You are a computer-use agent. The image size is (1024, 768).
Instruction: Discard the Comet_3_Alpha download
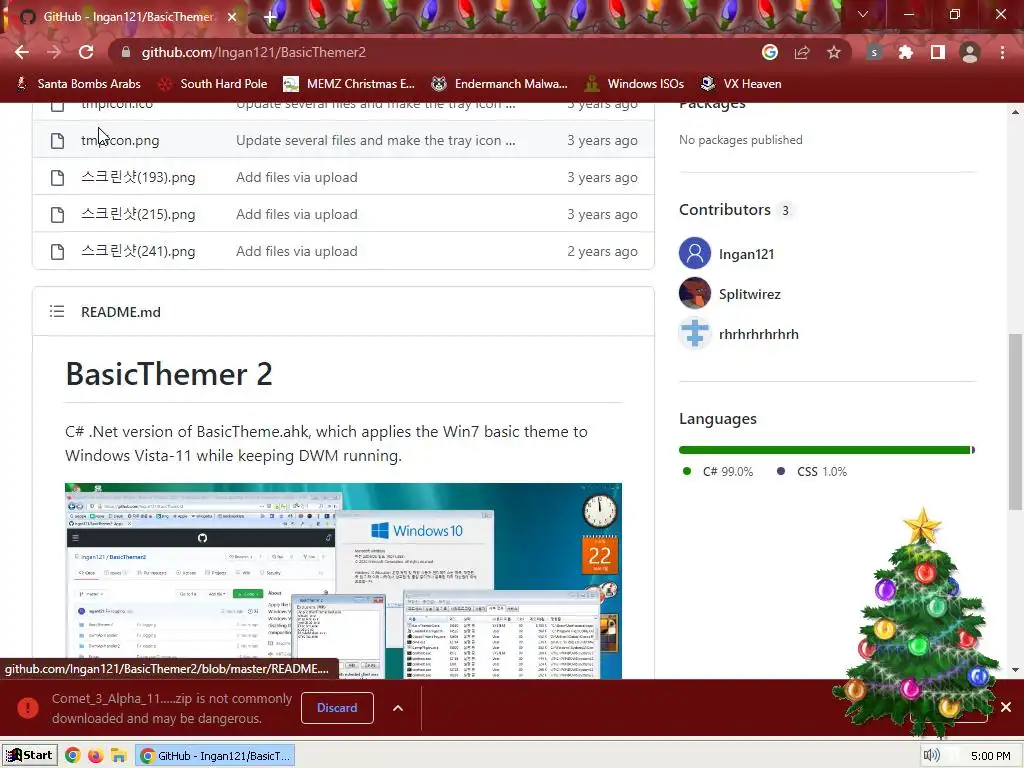pos(337,708)
